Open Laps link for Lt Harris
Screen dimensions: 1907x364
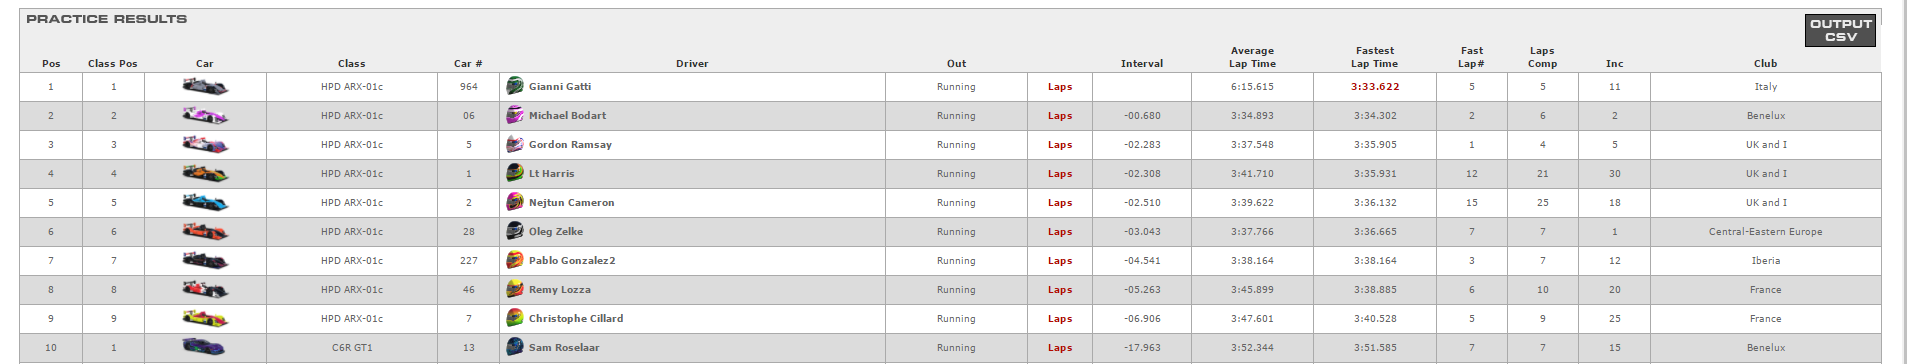click(1060, 174)
